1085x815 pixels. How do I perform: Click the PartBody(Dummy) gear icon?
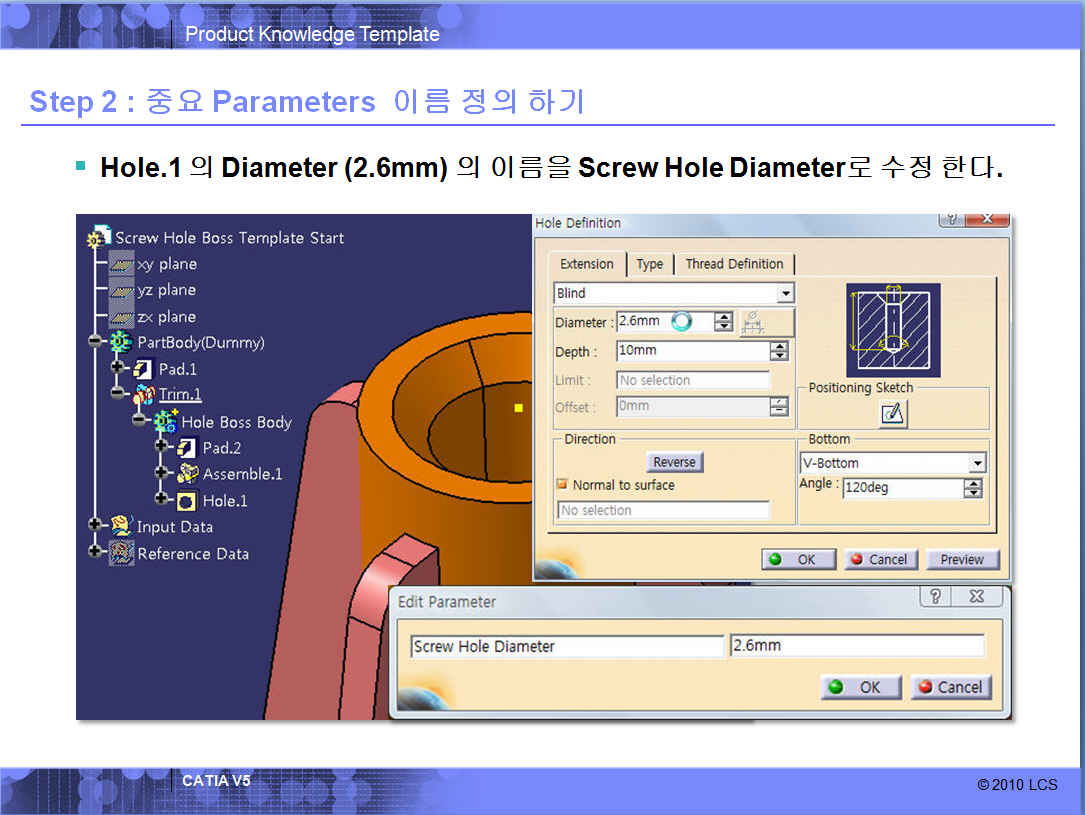pyautogui.click(x=121, y=342)
